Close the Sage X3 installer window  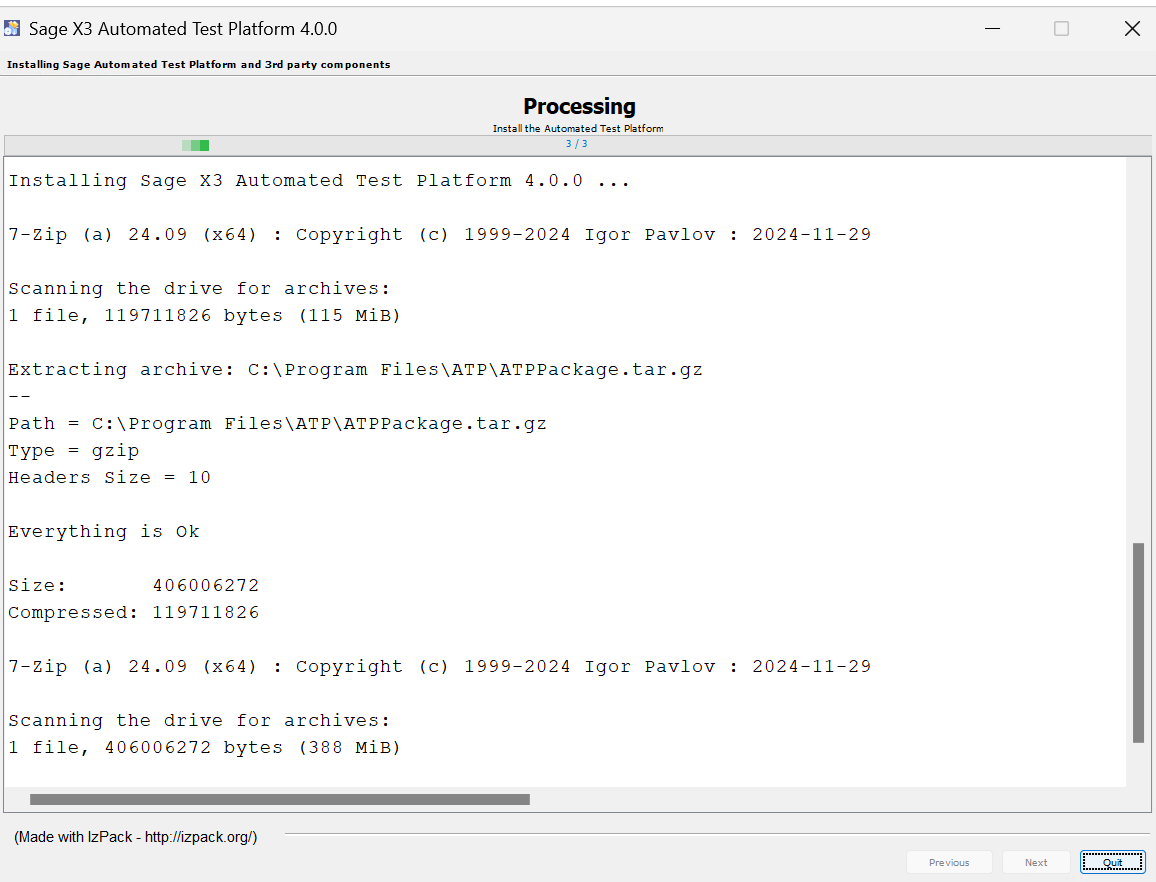tap(1132, 29)
